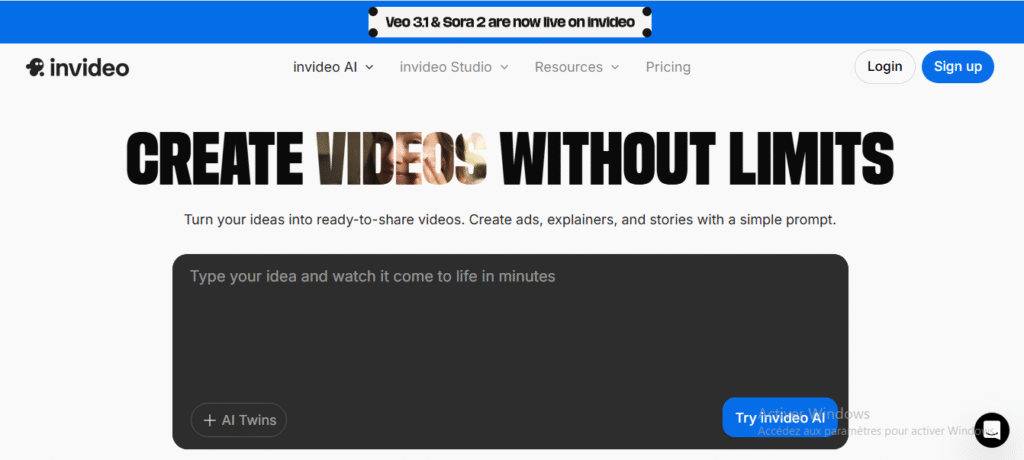Open the invideo Studio menu label
Screen dimensions: 1024x460
[445, 67]
